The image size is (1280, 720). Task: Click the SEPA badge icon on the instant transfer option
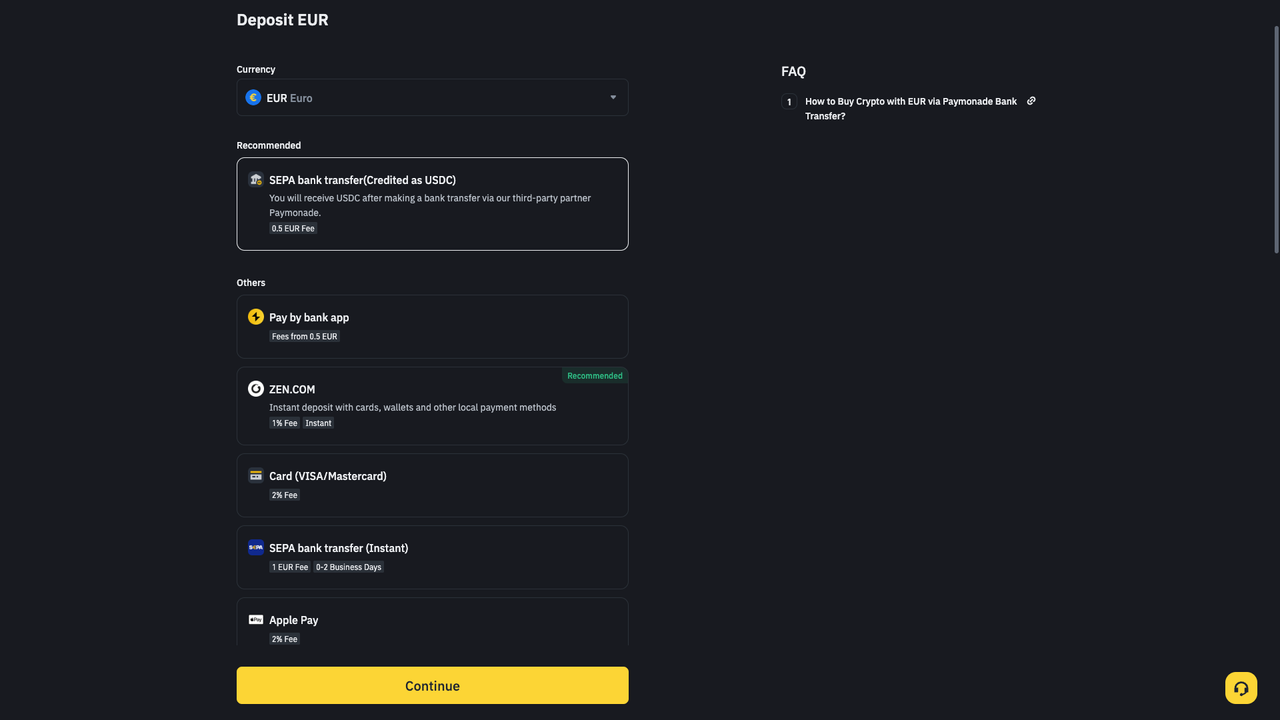coord(256,547)
